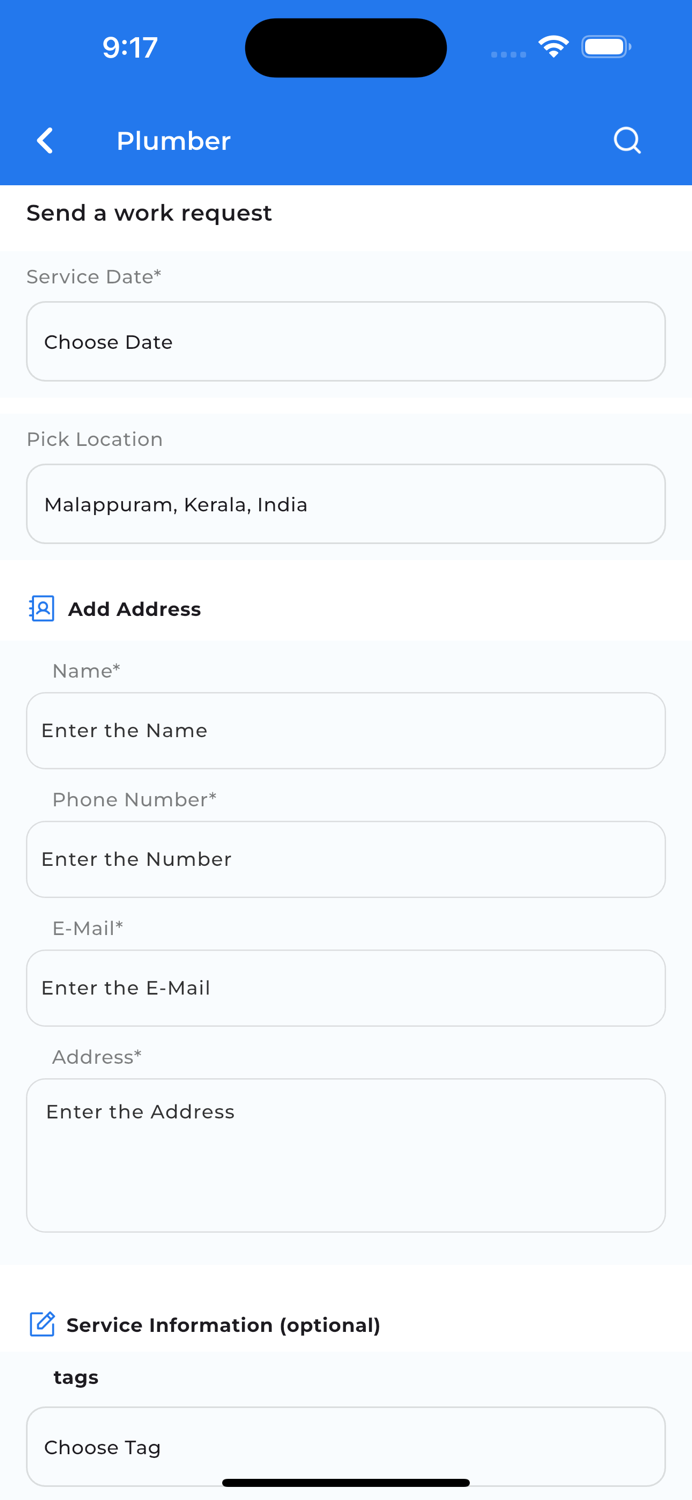This screenshot has width=692, height=1500.
Task: Tap the back arrow to leave Plumber page
Action: click(x=45, y=141)
